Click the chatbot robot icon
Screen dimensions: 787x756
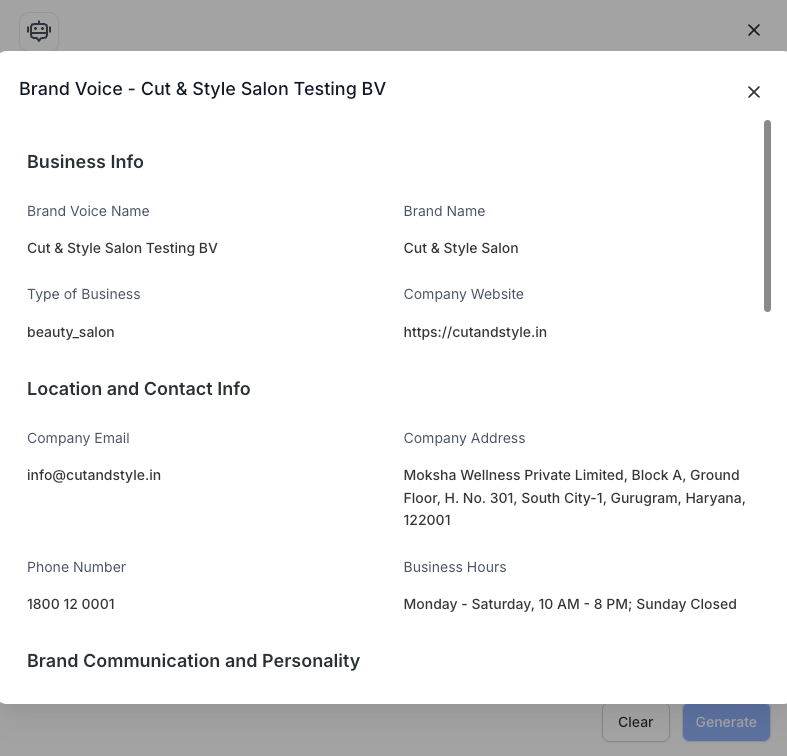click(39, 31)
